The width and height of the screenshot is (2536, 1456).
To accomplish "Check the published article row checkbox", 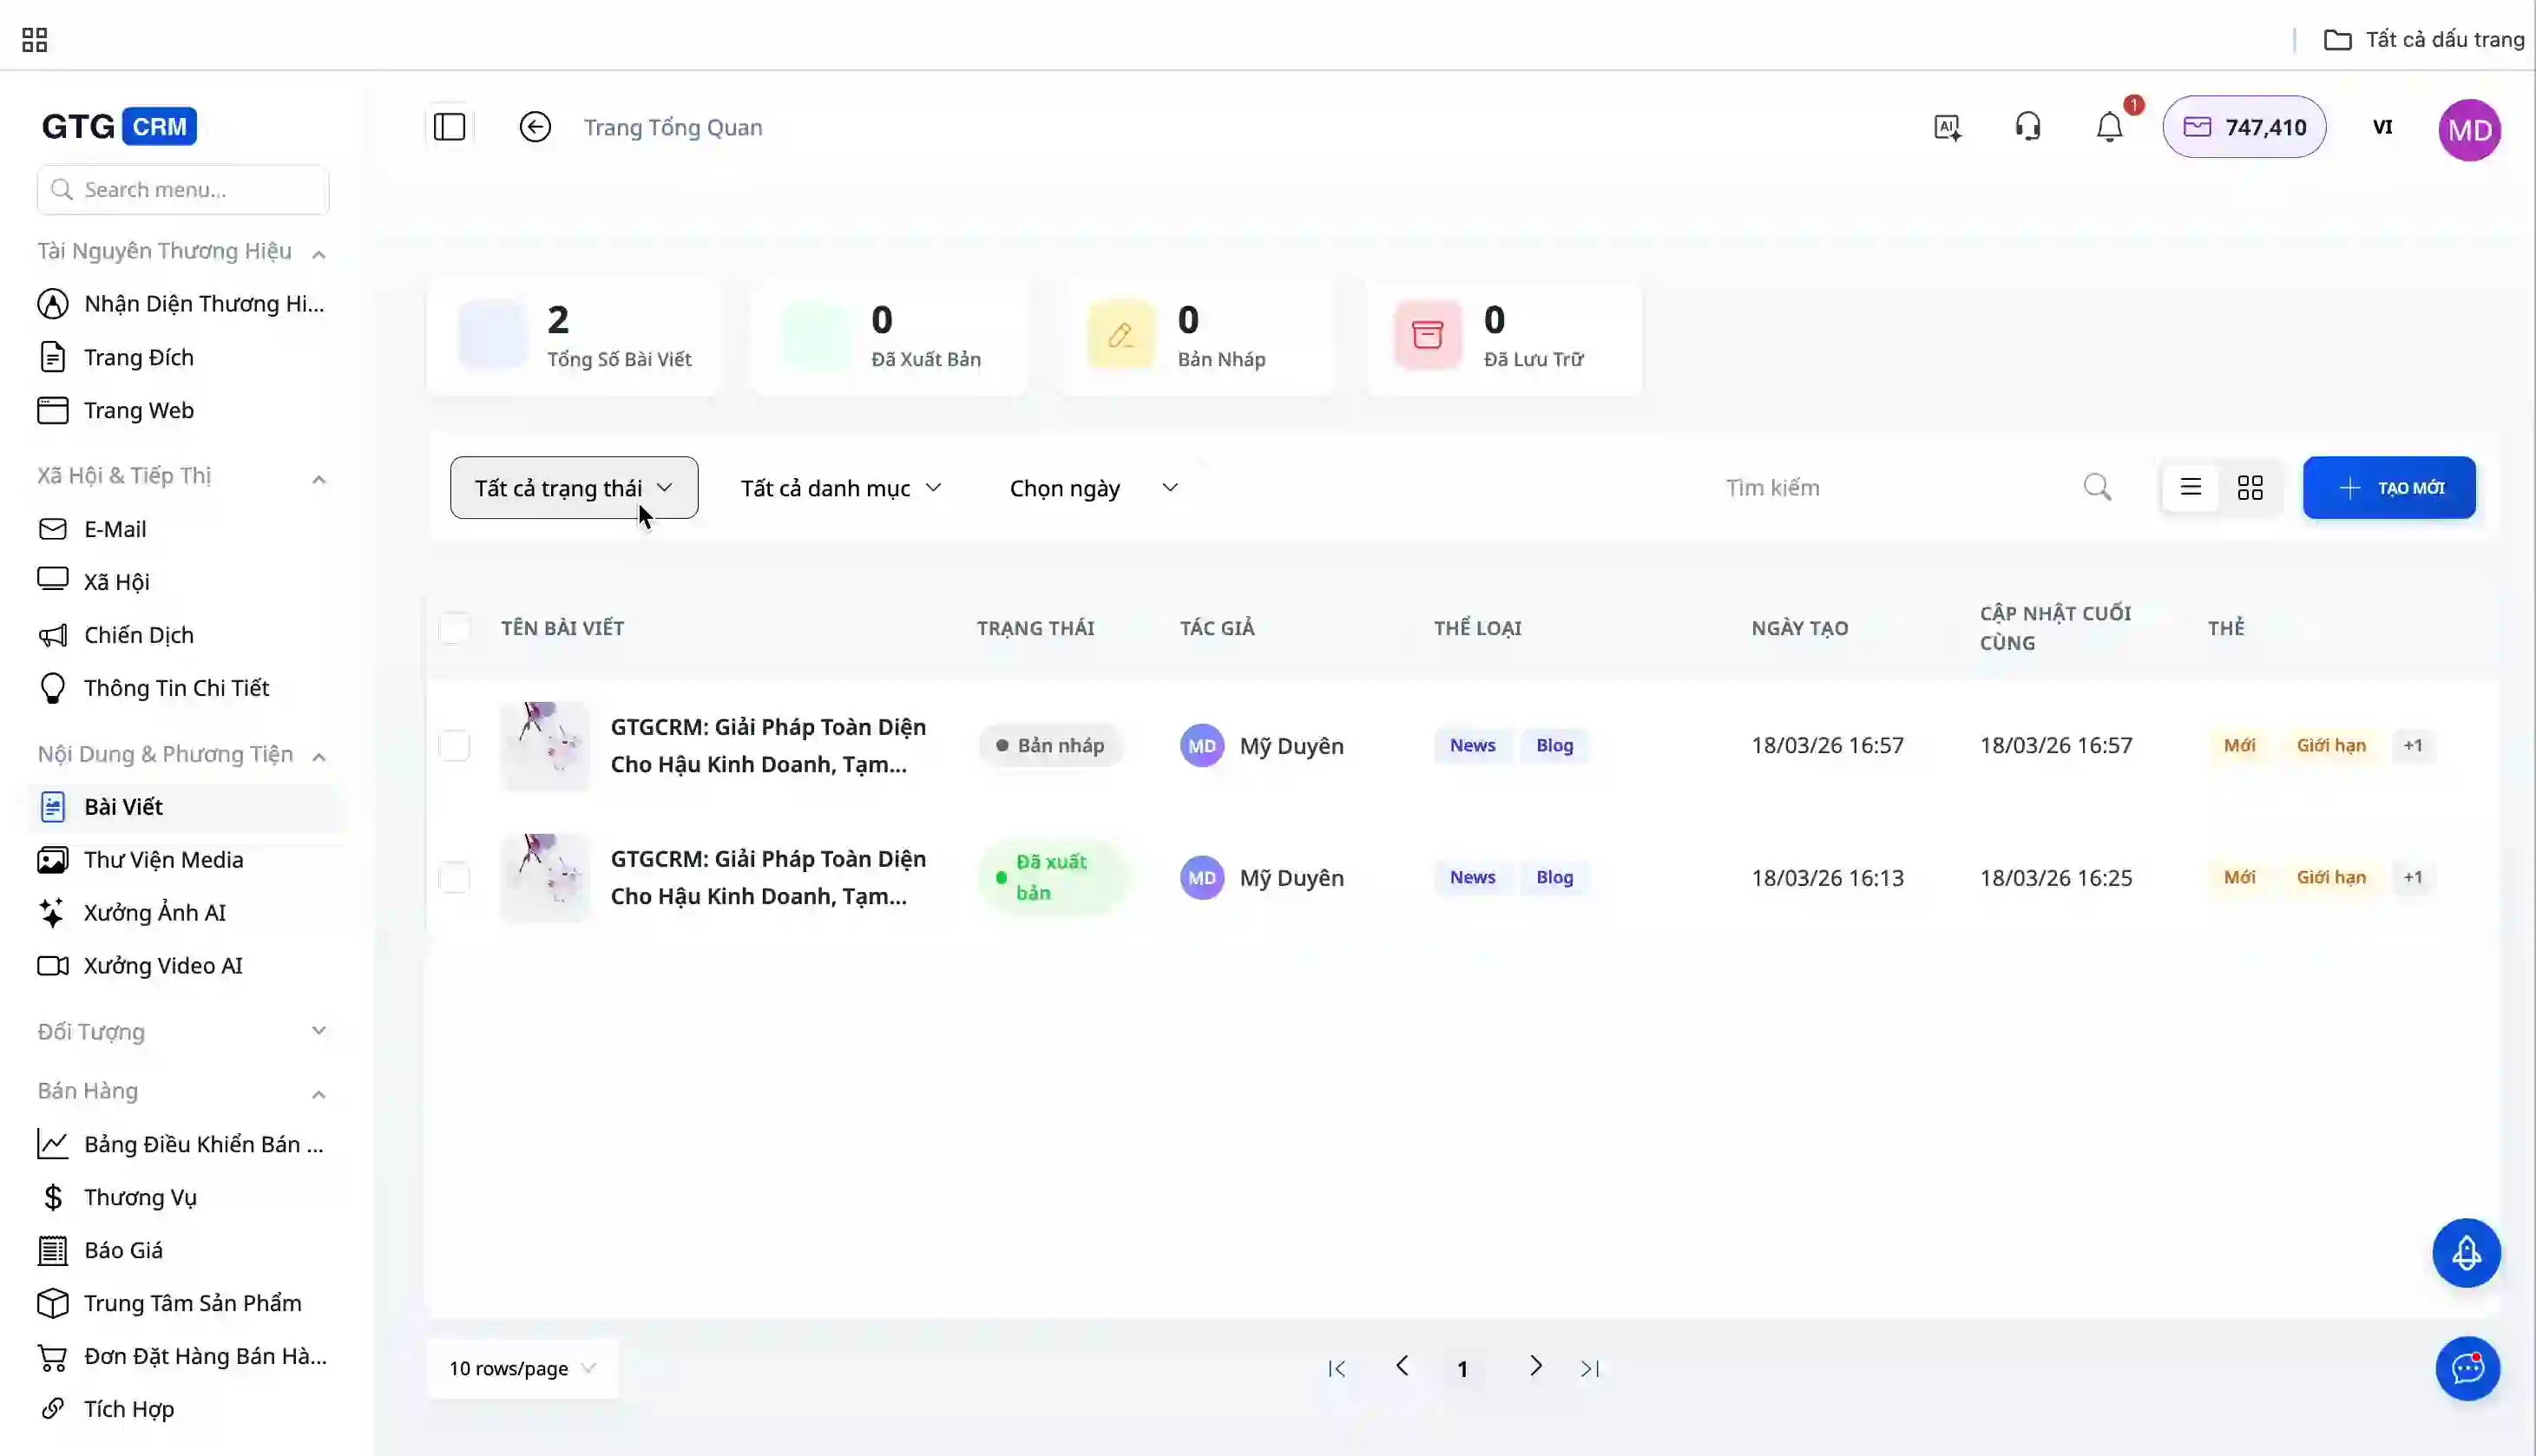I will [x=454, y=878].
